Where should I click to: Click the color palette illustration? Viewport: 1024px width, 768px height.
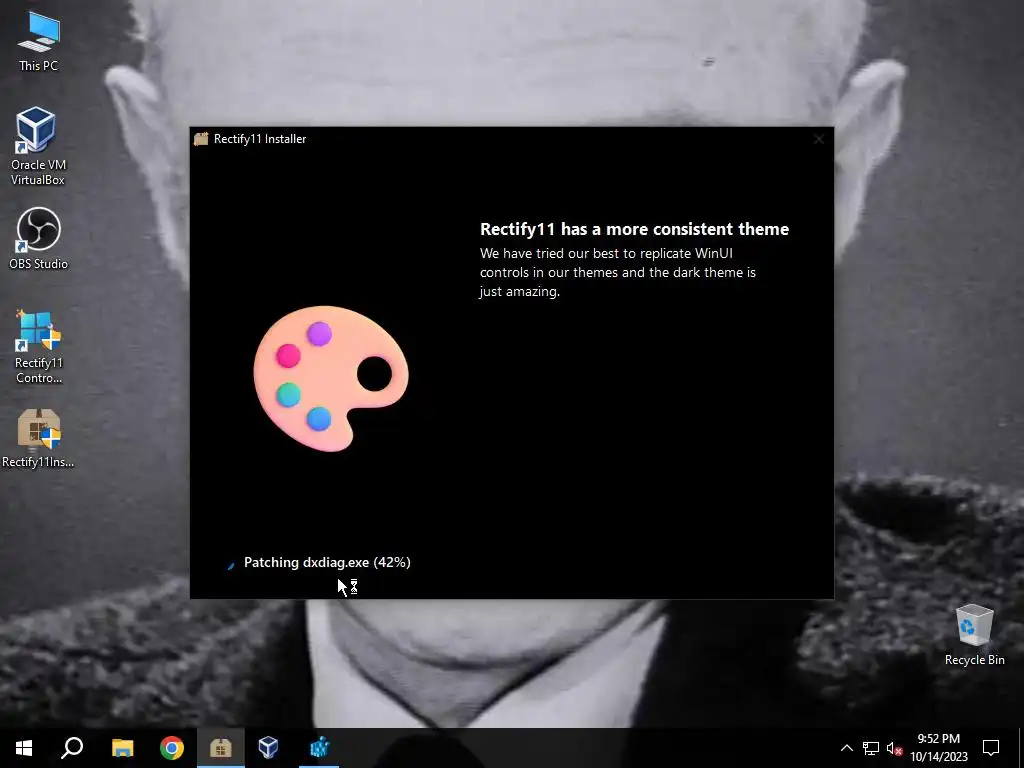pyautogui.click(x=331, y=378)
